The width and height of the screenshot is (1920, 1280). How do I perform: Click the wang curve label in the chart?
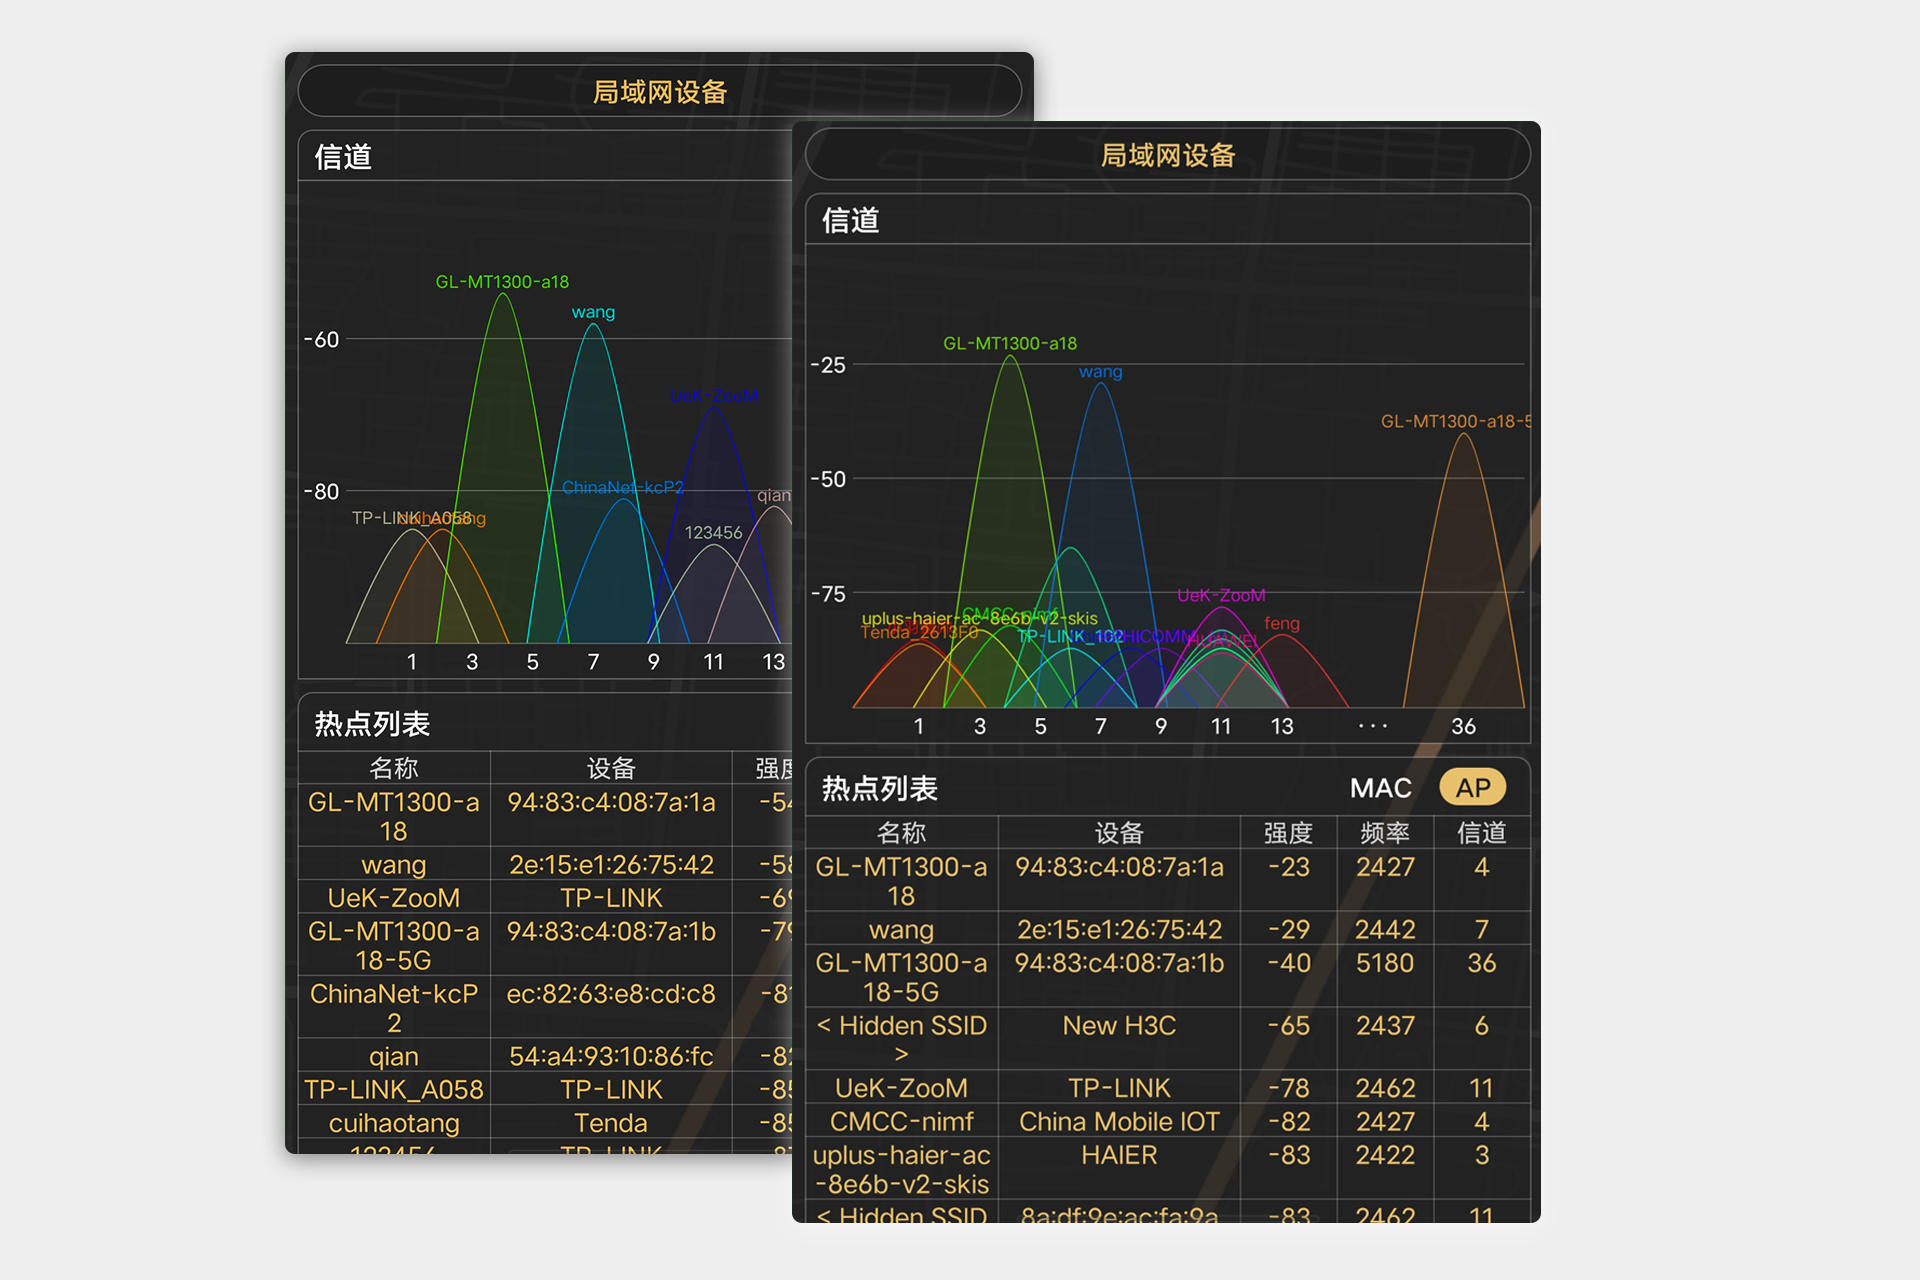pyautogui.click(x=1100, y=371)
